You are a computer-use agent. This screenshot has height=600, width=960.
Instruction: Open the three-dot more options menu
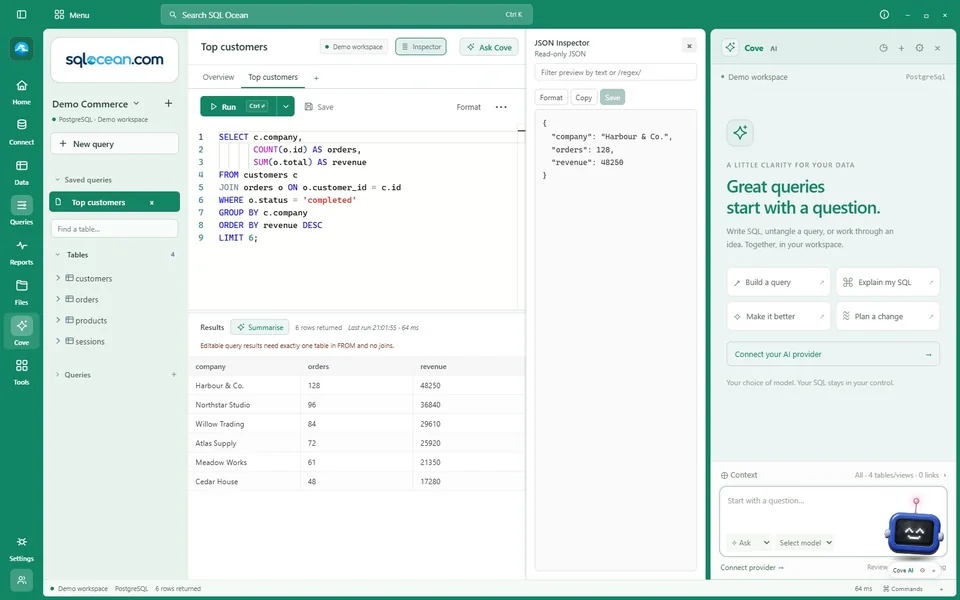click(501, 107)
